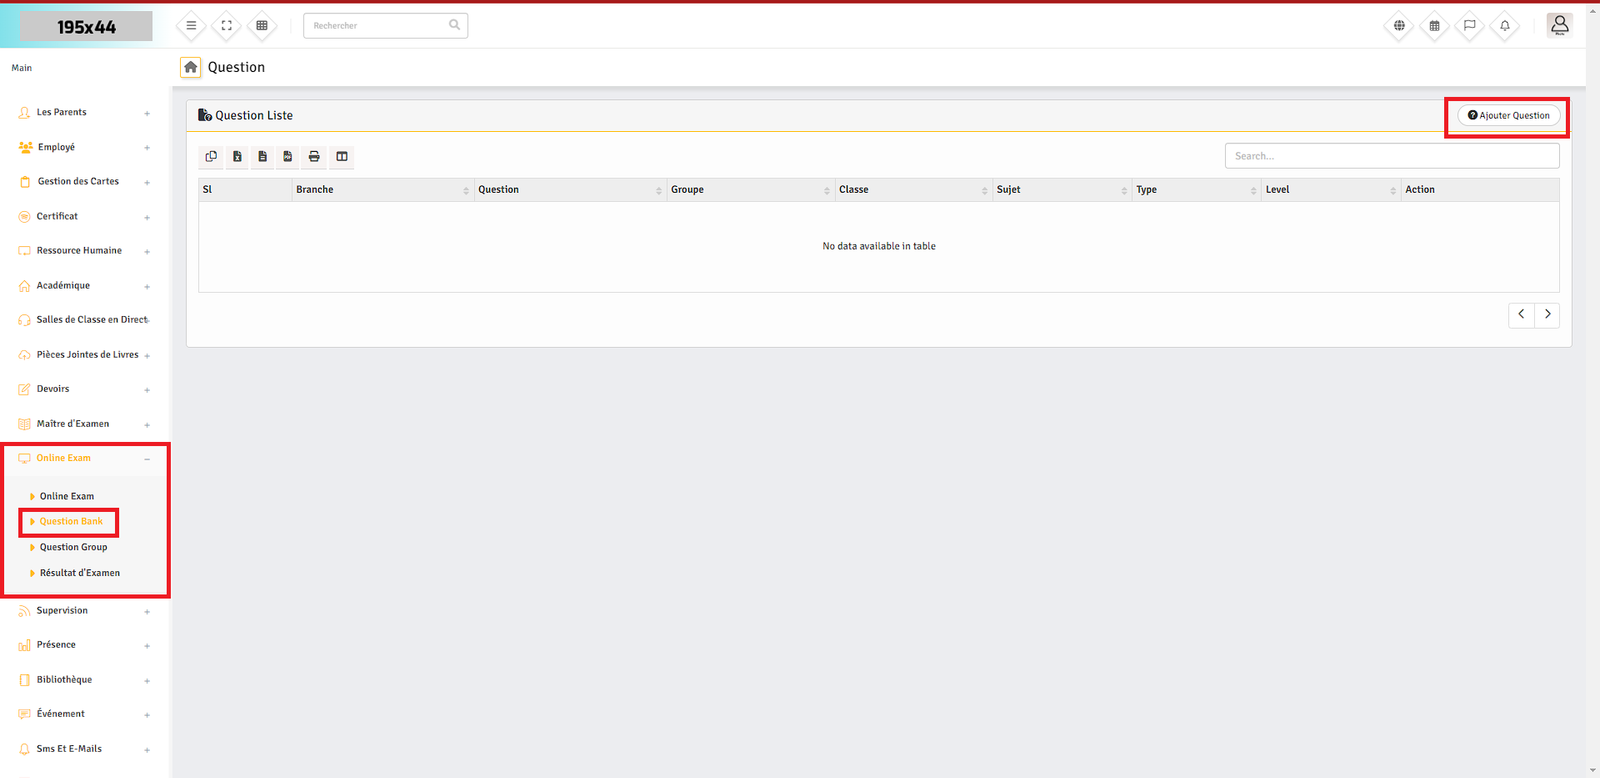1600x778 pixels.
Task: Go to next table page
Action: point(1547,315)
